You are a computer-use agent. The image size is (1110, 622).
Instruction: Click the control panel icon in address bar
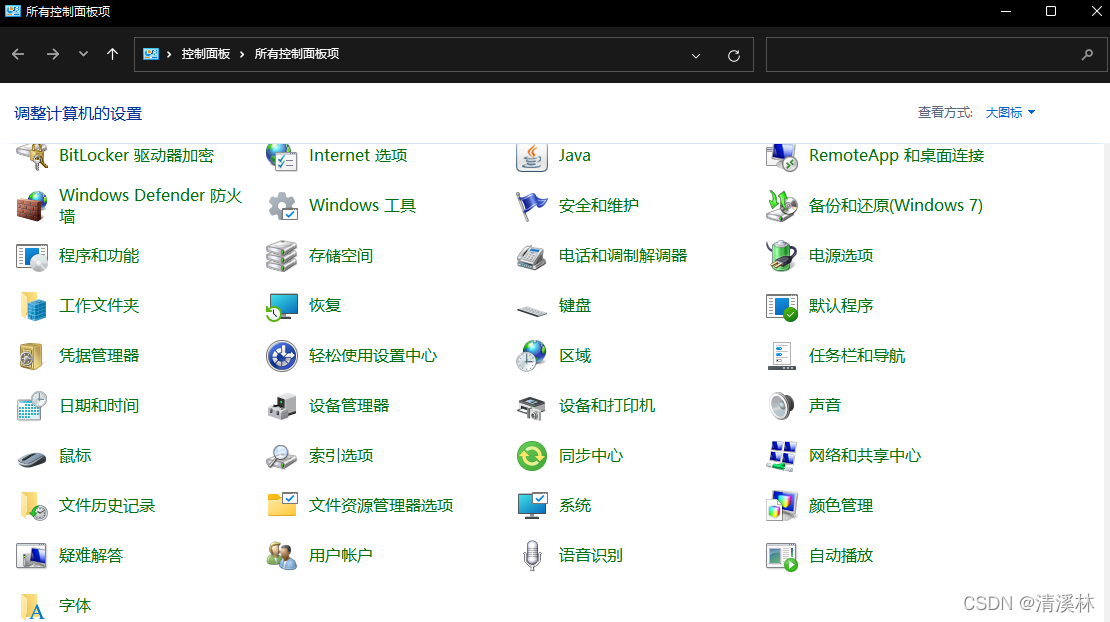pos(151,54)
